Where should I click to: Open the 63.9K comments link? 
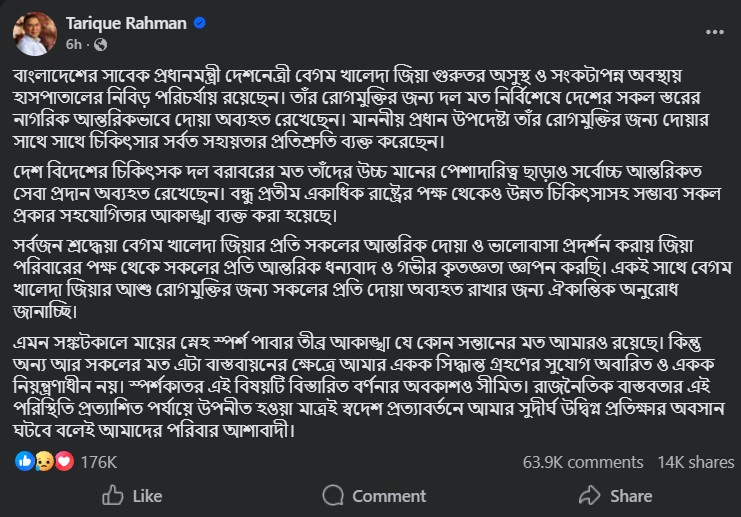pos(583,462)
